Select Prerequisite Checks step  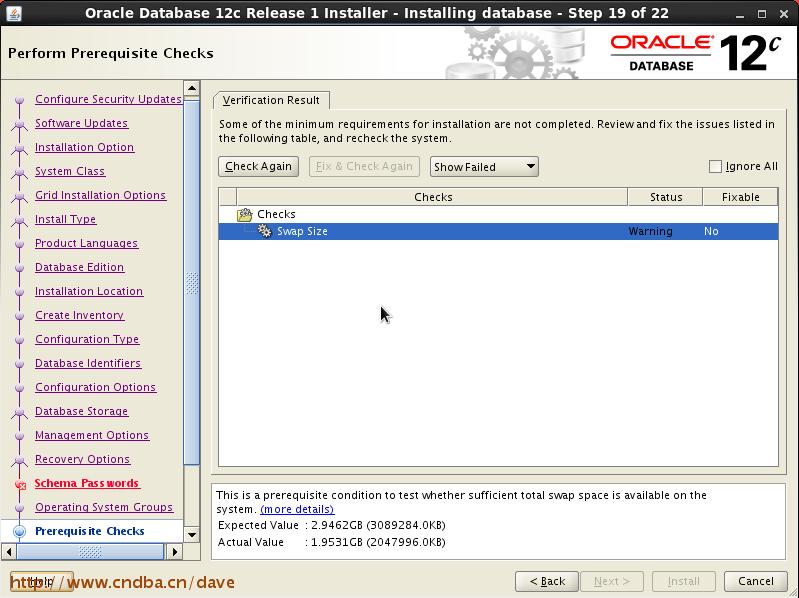point(90,531)
